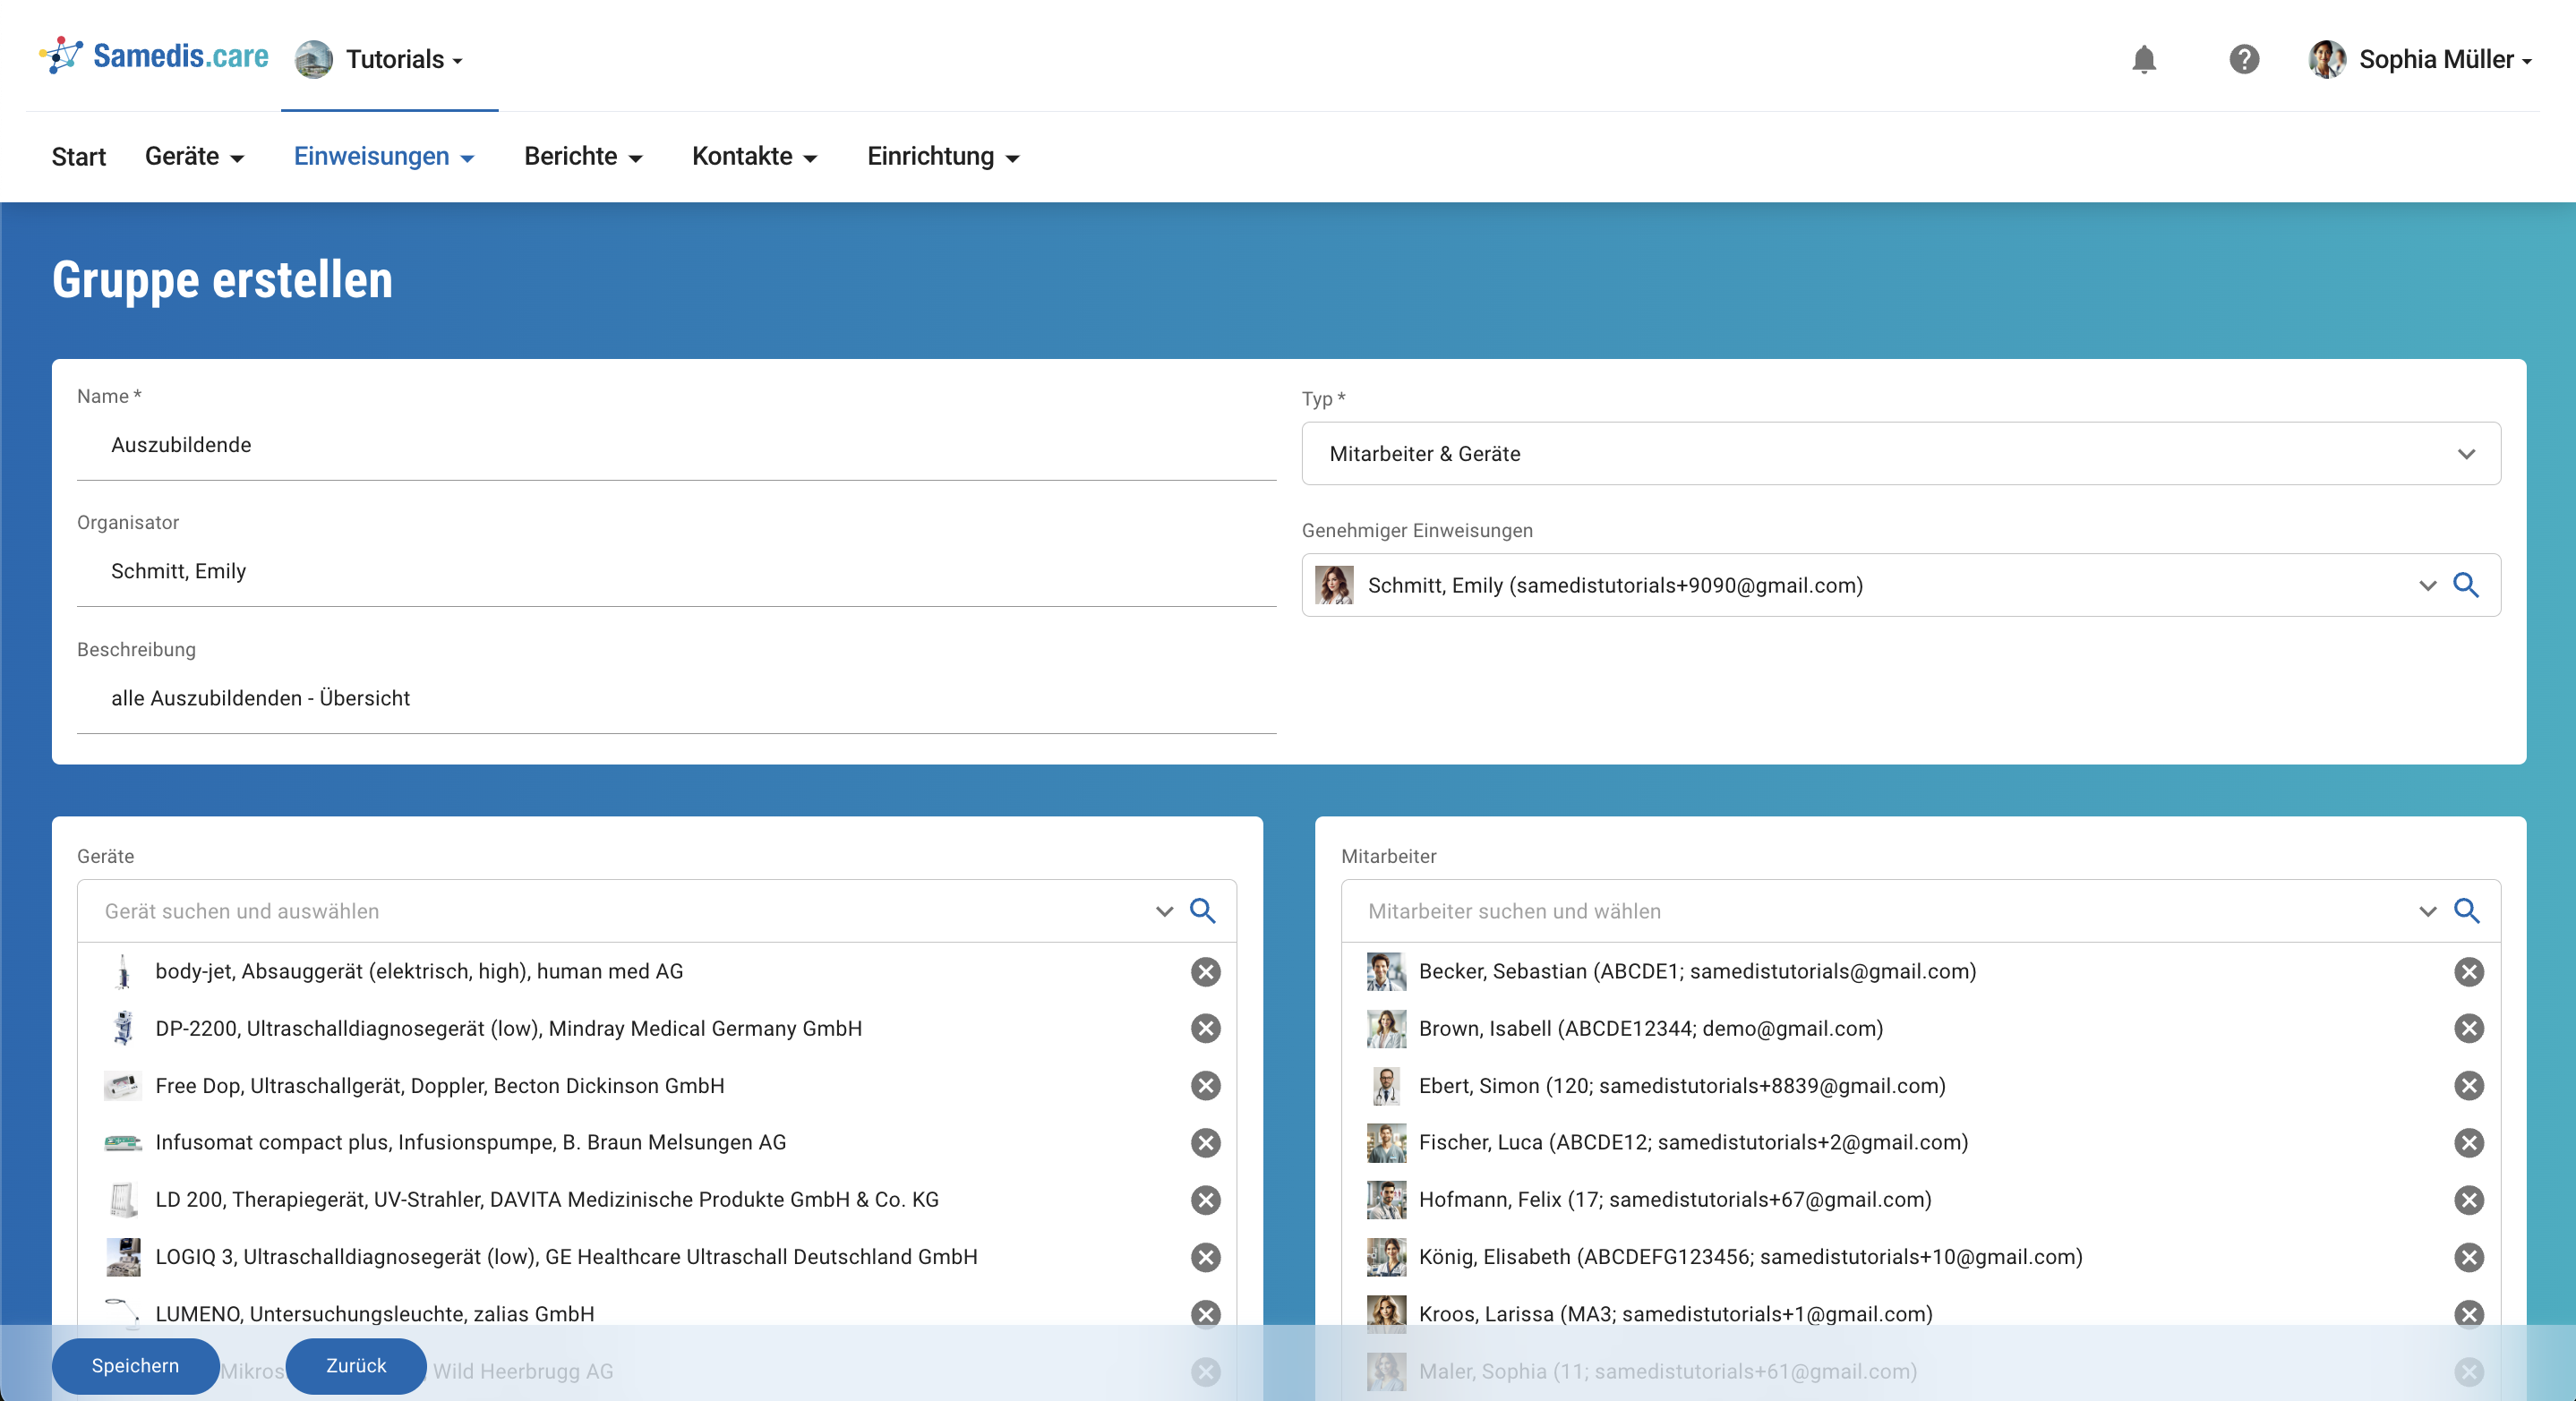Screen dimensions: 2576x1401
Task: Go to the Start menu item
Action: click(x=79, y=157)
